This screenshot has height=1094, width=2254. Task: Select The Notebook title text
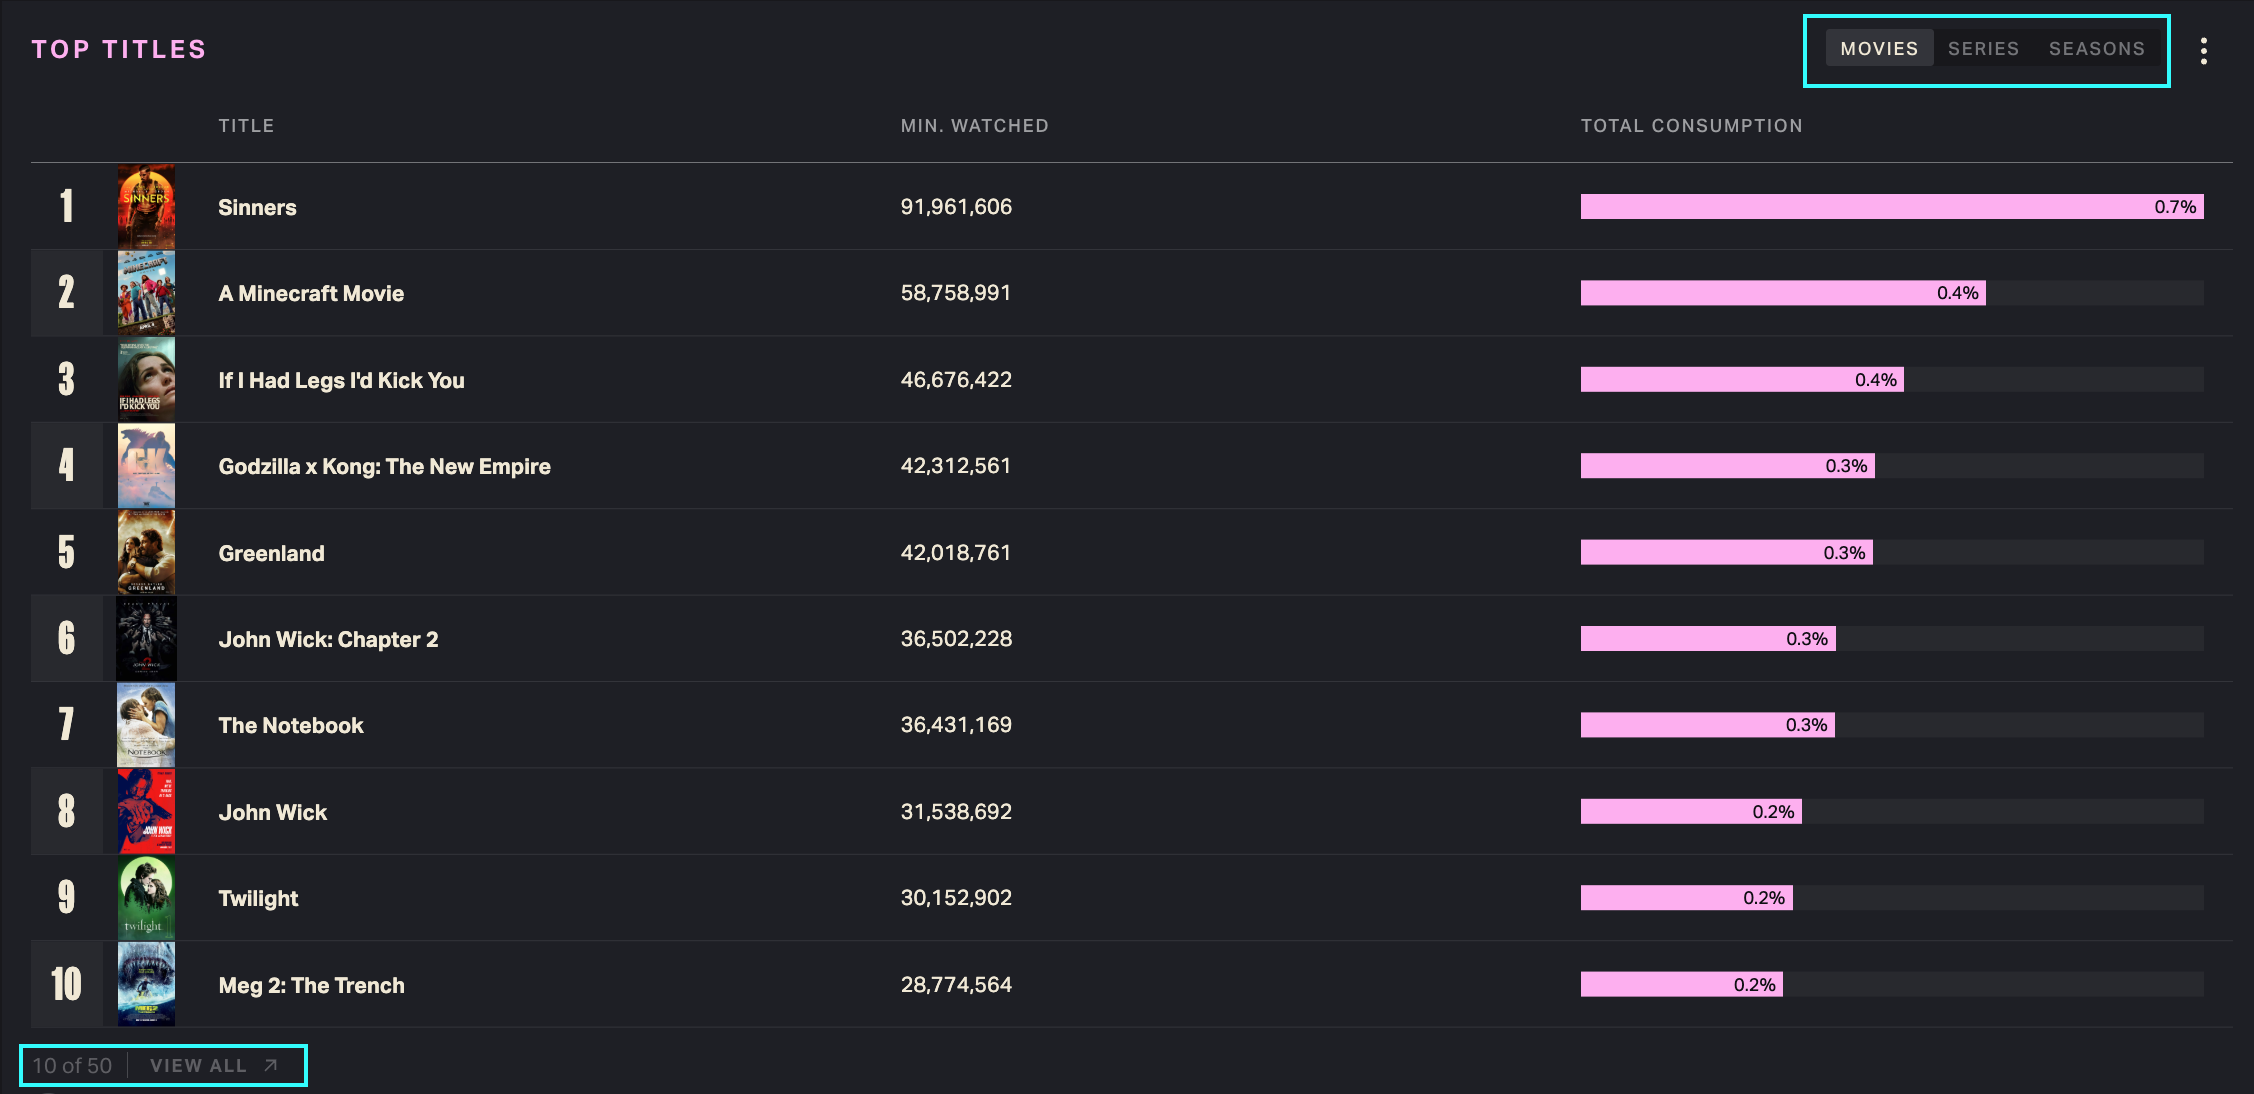[291, 726]
